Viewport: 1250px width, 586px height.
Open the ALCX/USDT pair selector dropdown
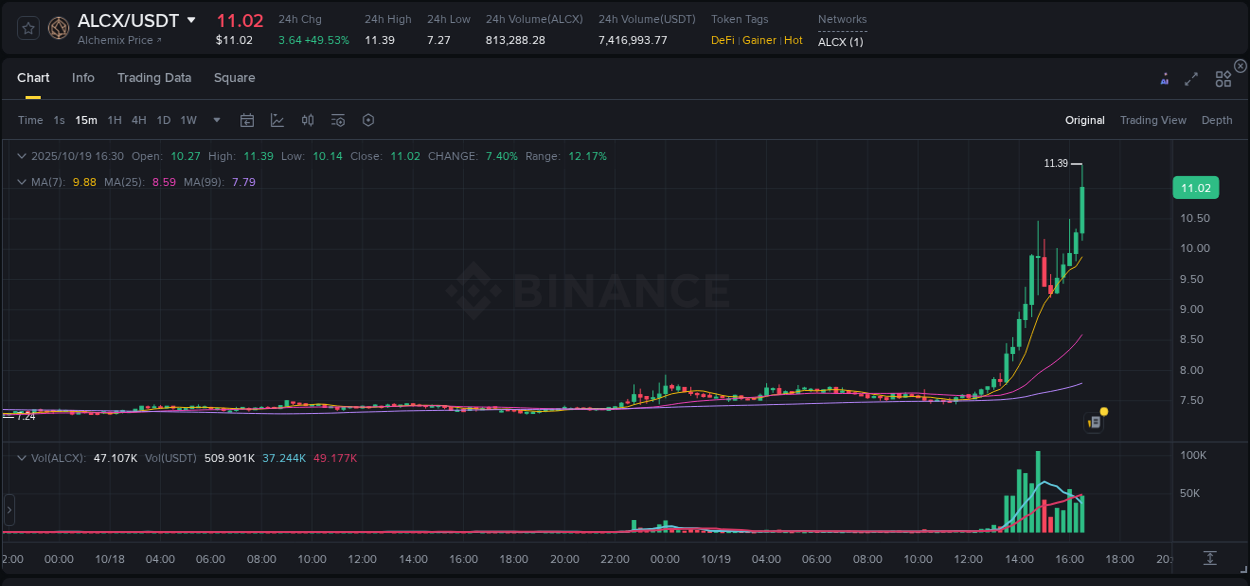pos(191,20)
